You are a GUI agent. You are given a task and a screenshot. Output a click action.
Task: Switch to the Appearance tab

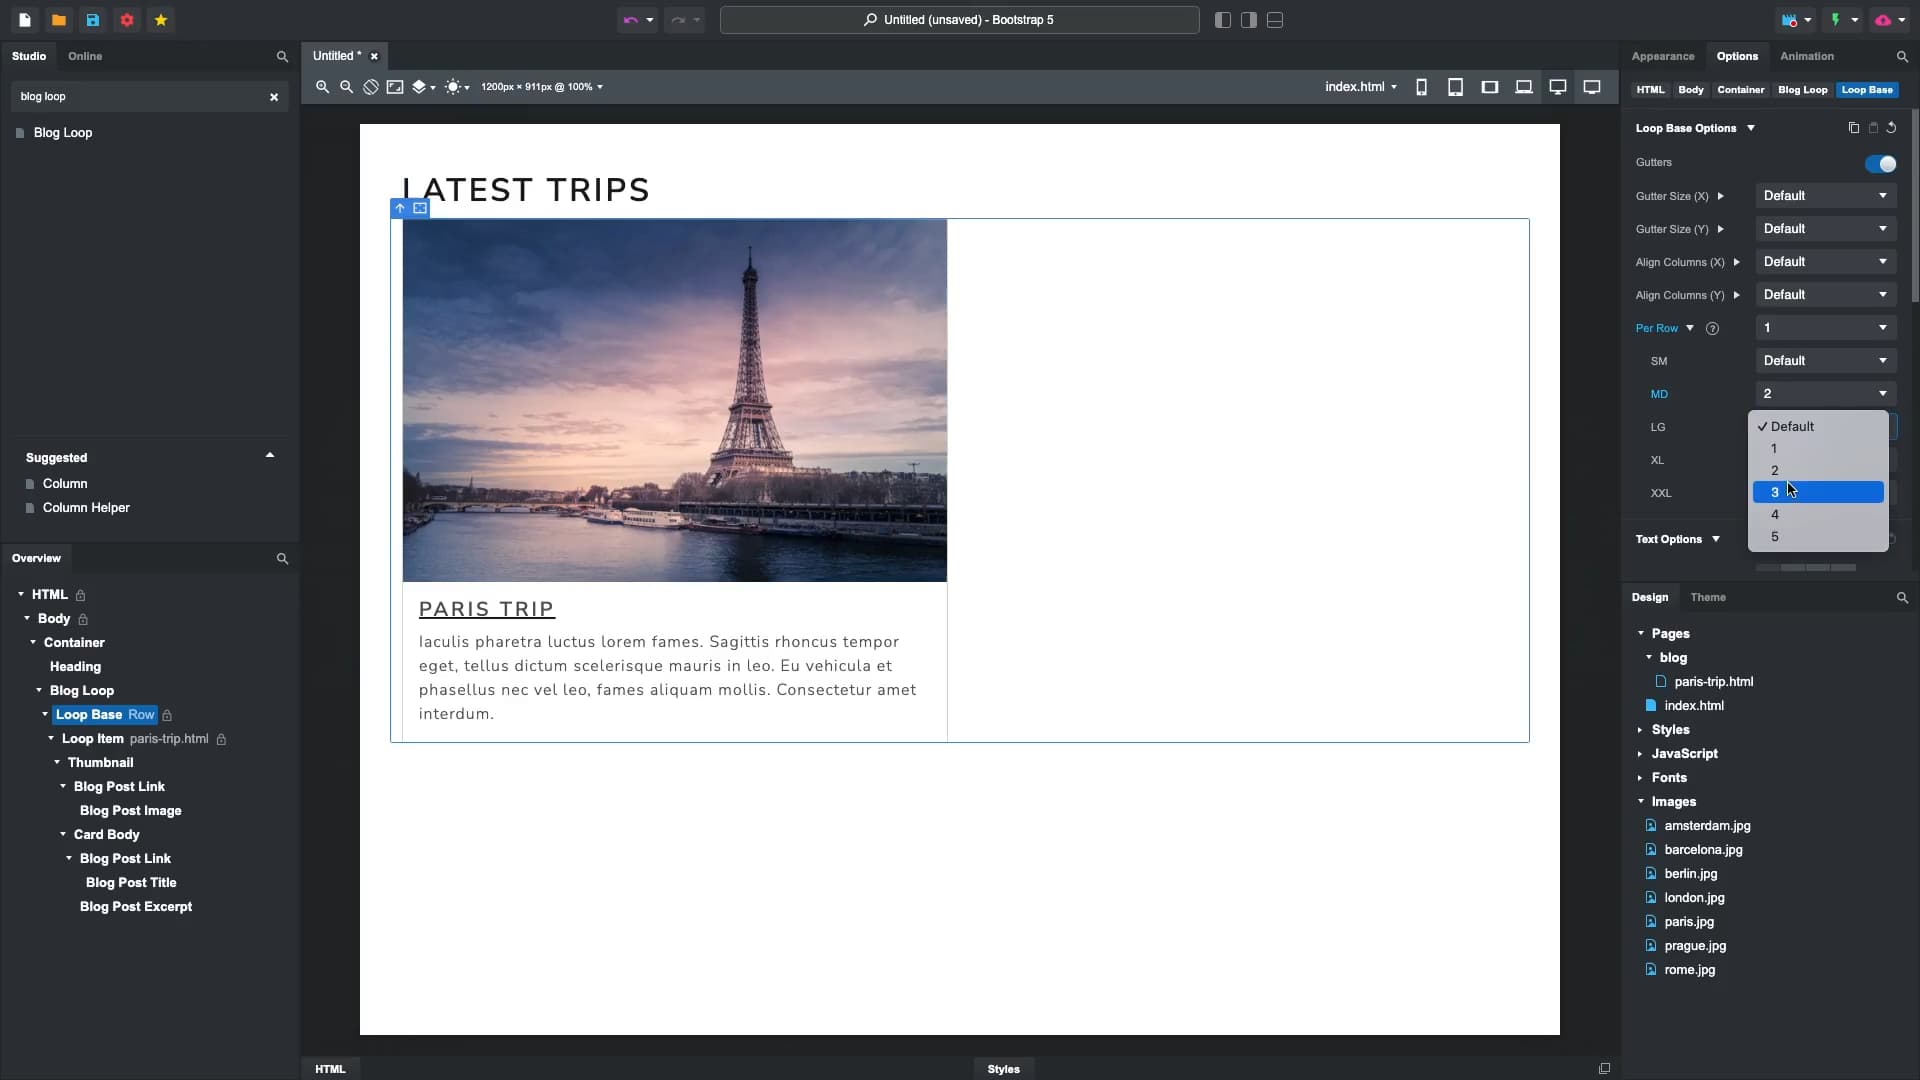pos(1662,56)
